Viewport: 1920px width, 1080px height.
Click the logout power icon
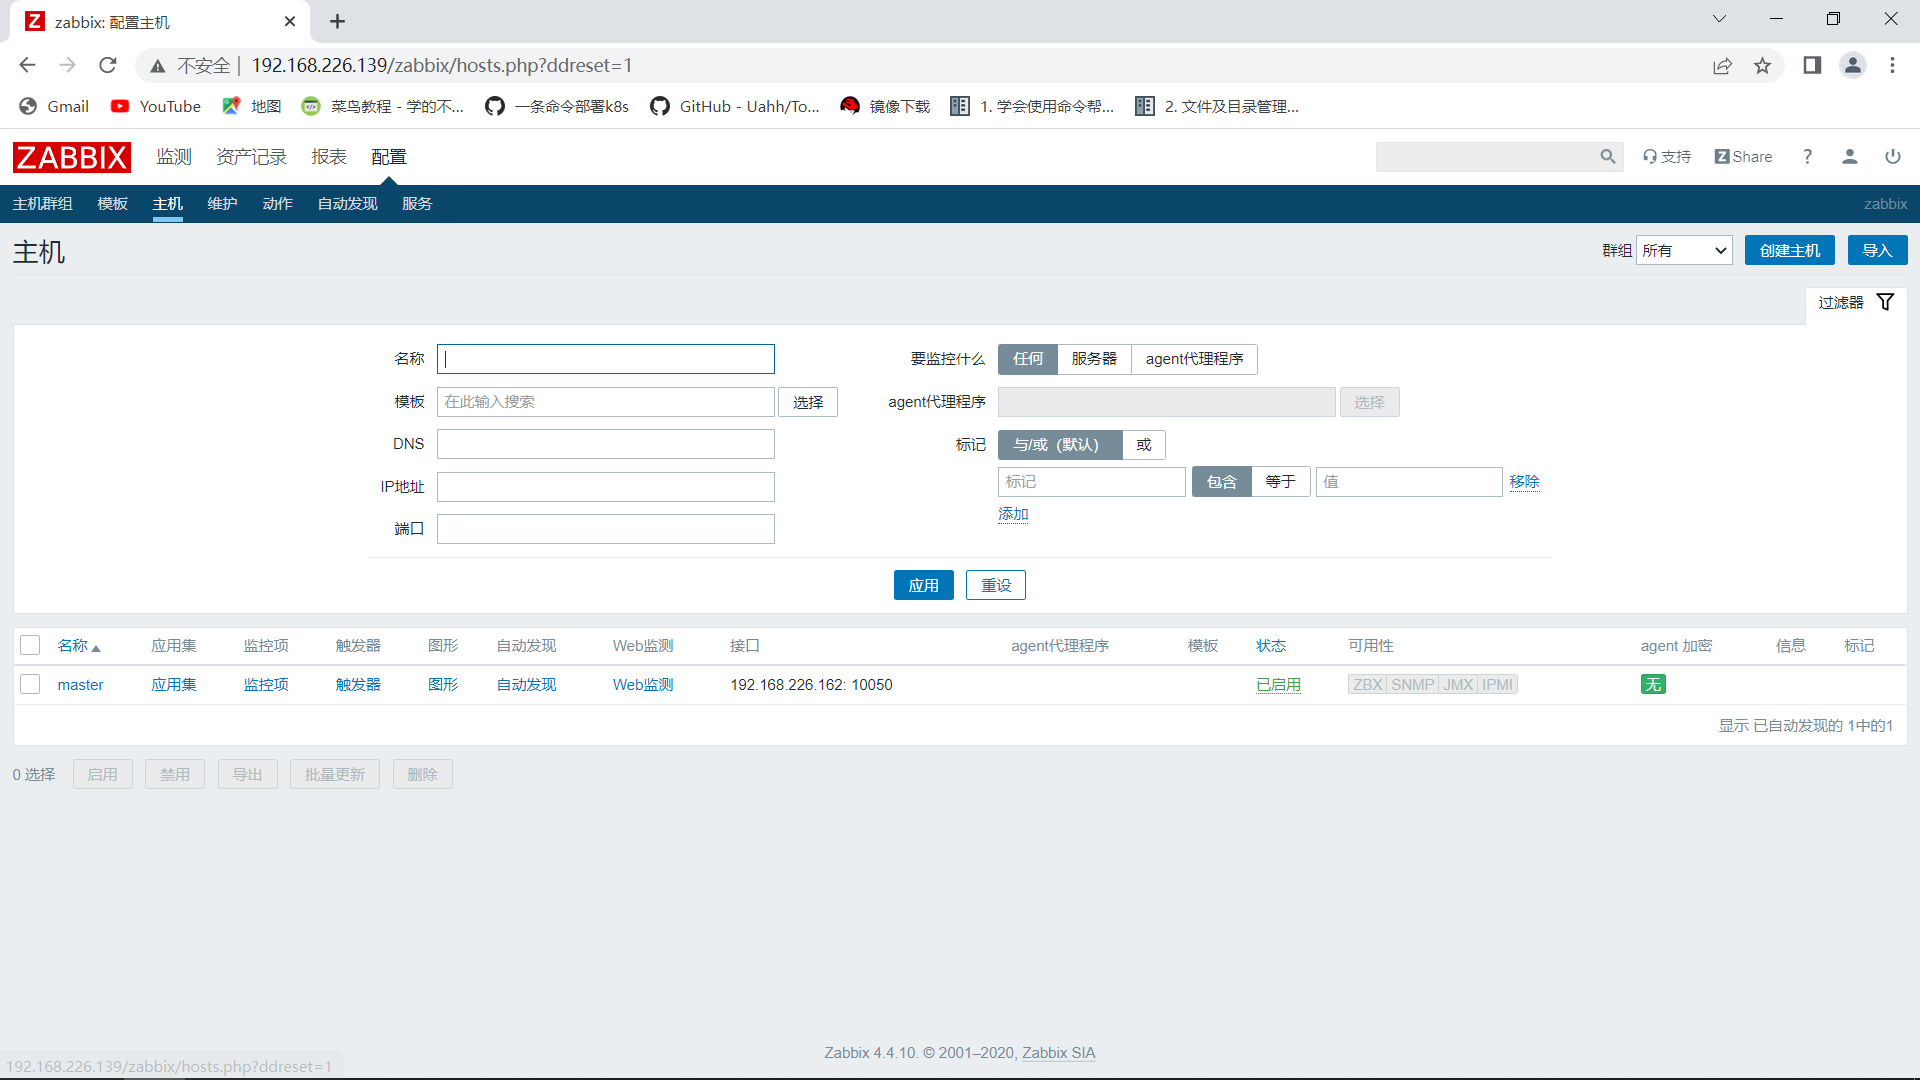pyautogui.click(x=1892, y=157)
